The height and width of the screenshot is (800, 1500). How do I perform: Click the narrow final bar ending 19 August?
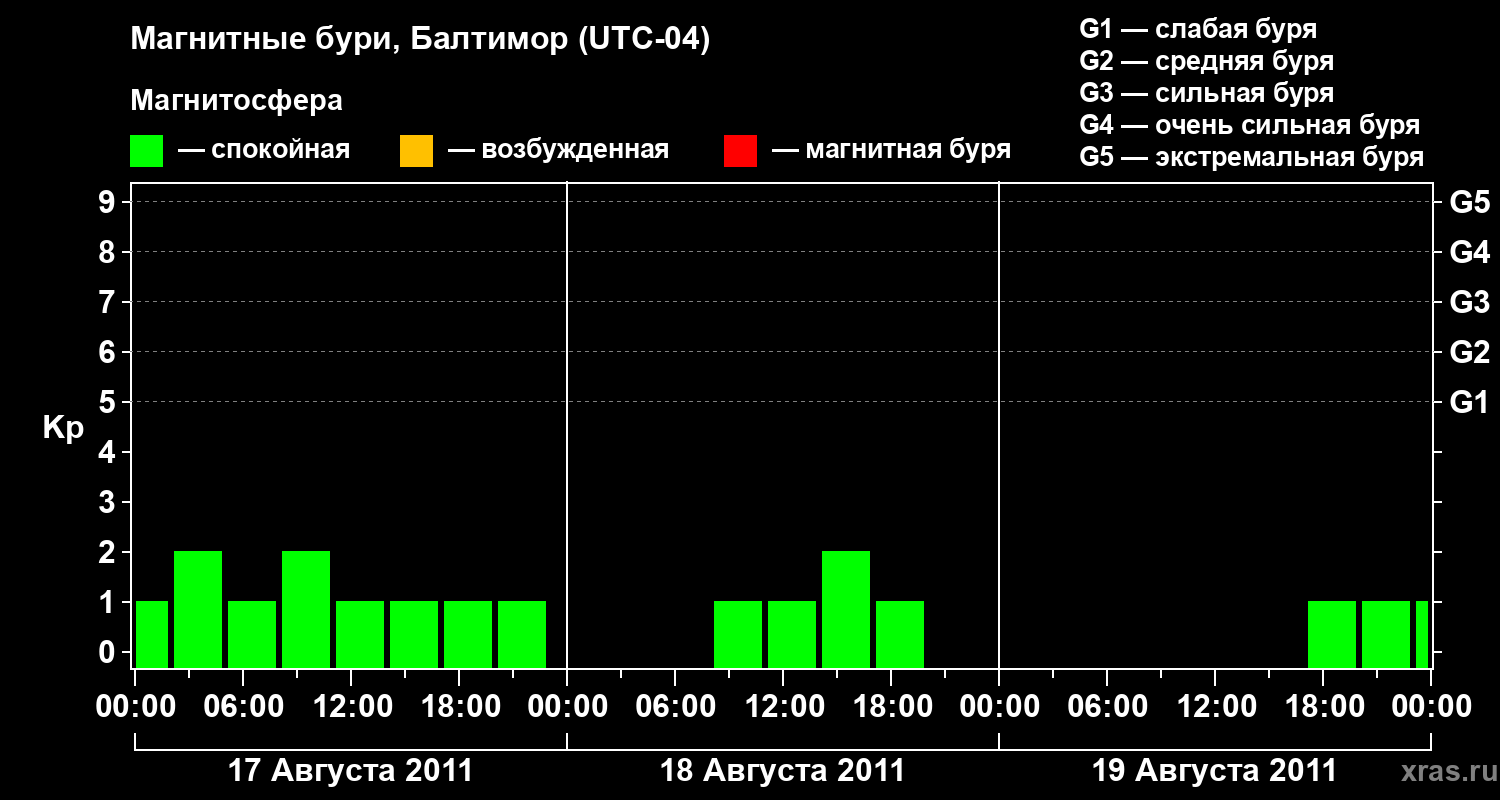1422,634
